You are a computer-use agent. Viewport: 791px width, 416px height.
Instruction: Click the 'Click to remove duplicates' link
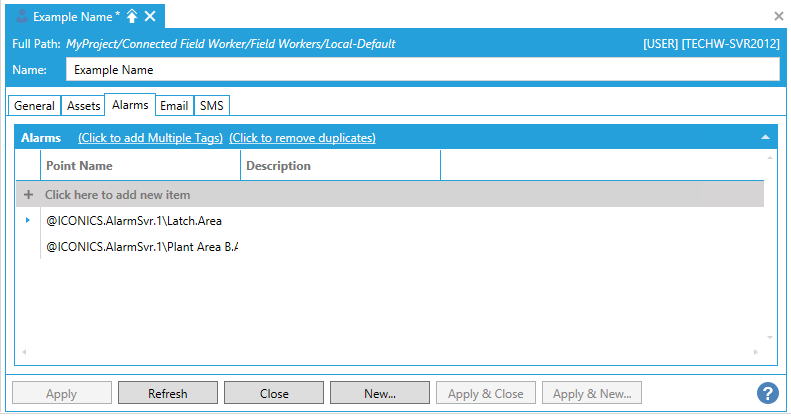pos(302,138)
